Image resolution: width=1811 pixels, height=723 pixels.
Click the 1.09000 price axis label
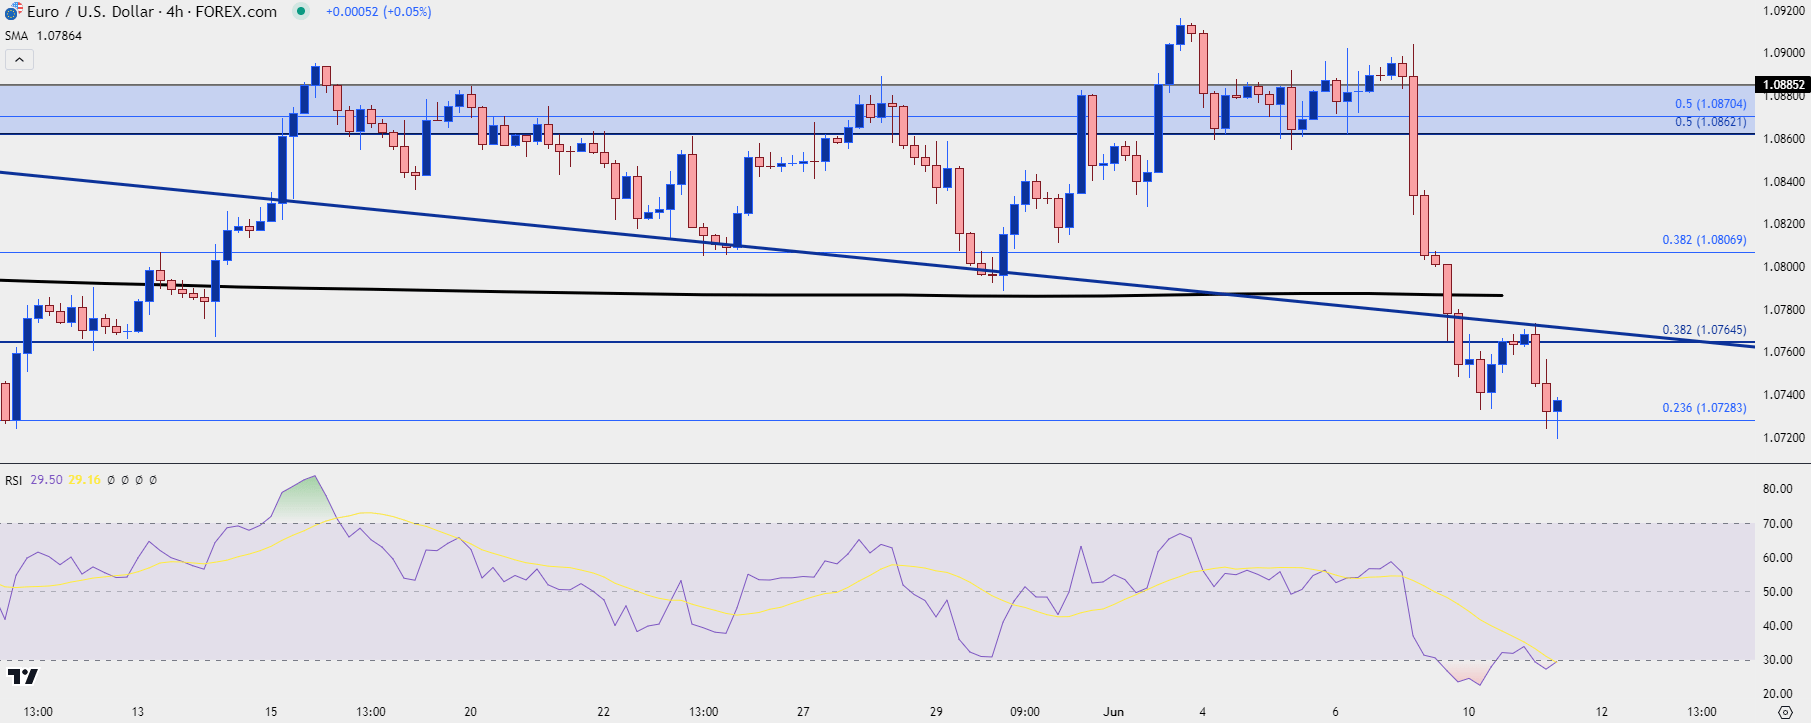pyautogui.click(x=1784, y=53)
